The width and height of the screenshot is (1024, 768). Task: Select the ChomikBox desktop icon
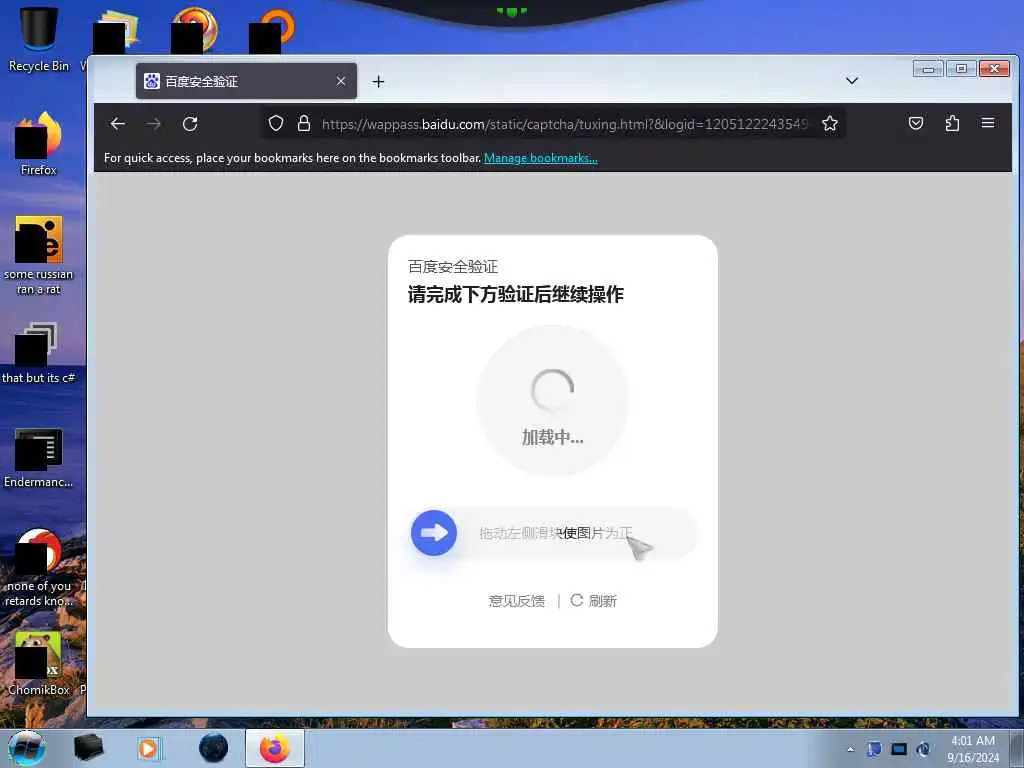coord(39,664)
